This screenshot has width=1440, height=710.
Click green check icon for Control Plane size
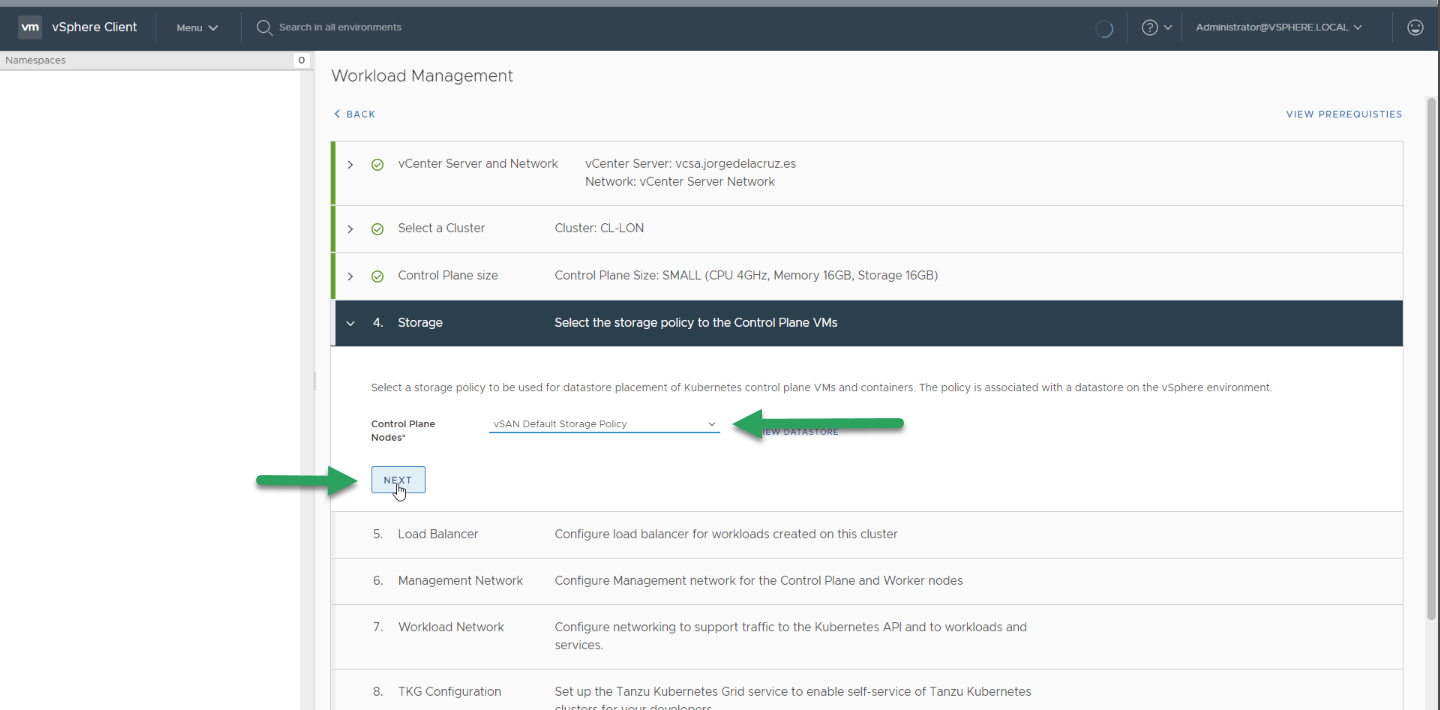click(x=377, y=276)
